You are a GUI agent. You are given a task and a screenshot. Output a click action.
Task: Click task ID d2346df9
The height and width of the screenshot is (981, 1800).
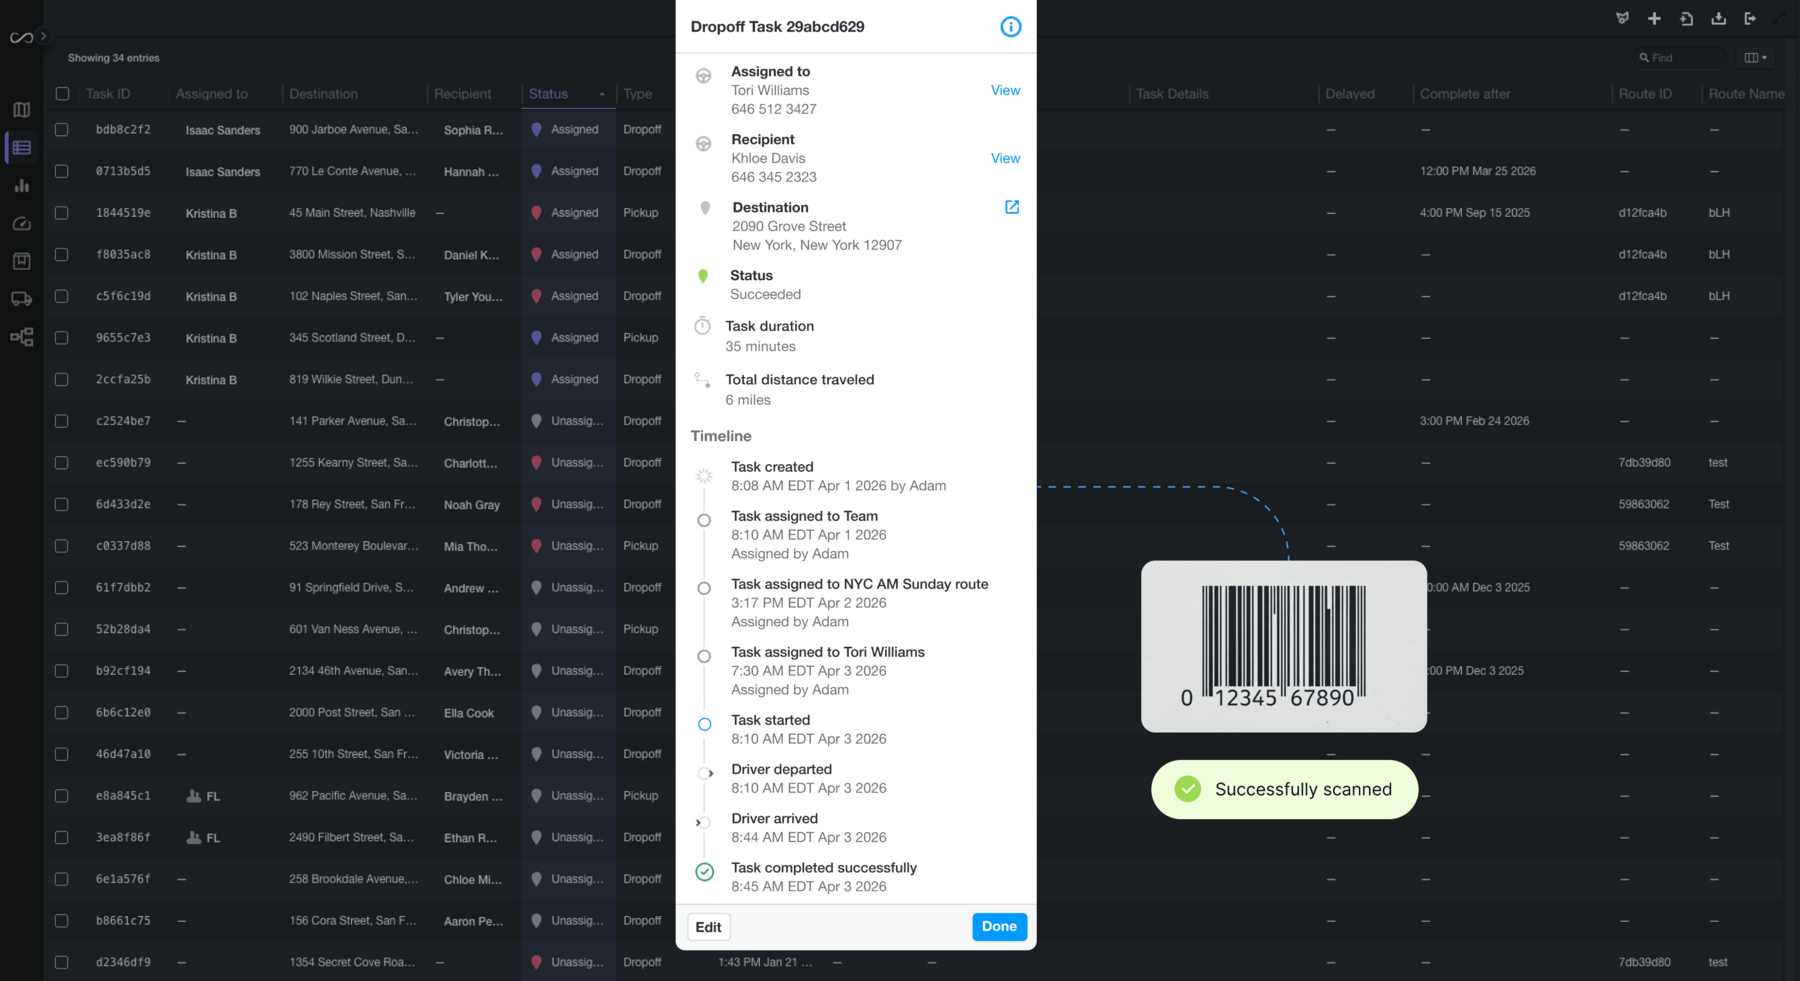(123, 963)
